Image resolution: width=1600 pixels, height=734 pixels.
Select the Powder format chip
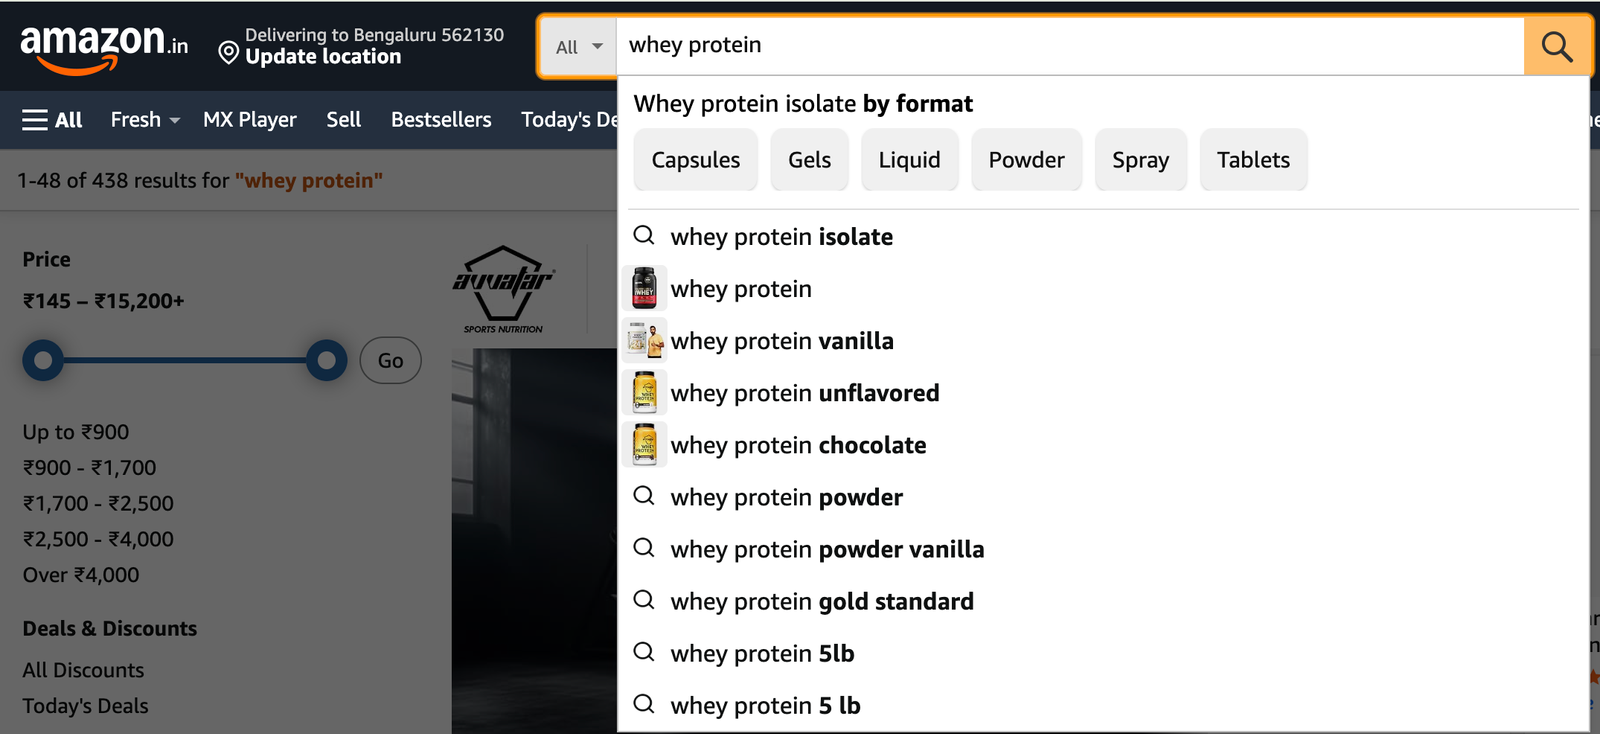(1026, 160)
